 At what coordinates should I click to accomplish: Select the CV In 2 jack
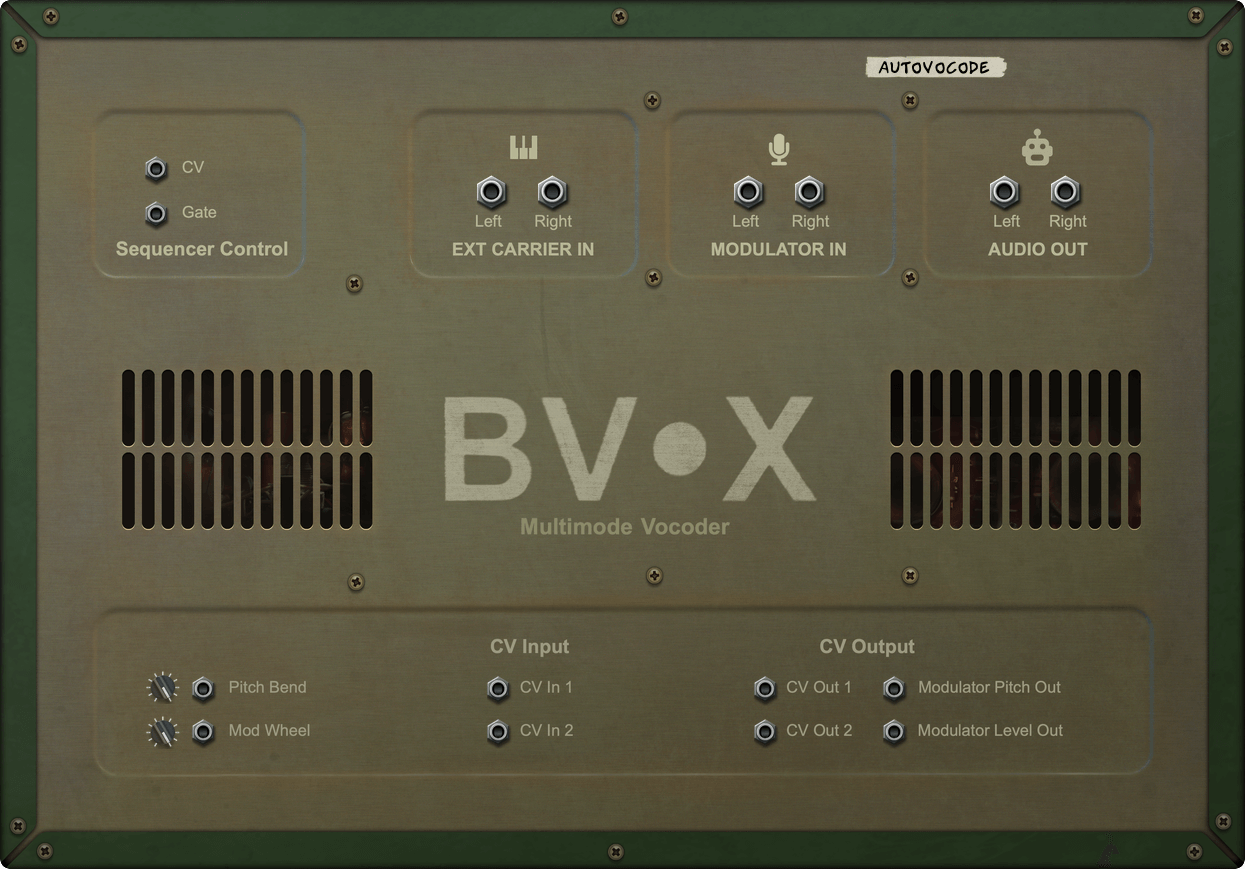coord(498,731)
